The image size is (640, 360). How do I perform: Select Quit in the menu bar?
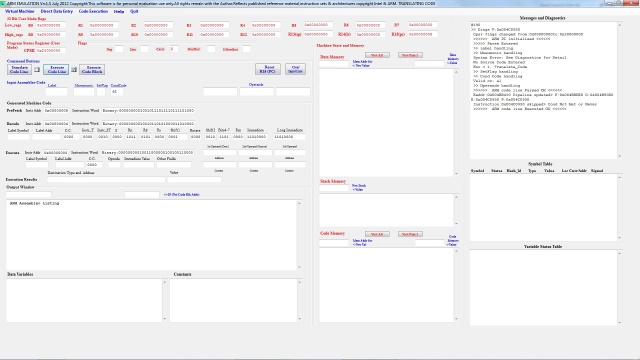(134, 11)
